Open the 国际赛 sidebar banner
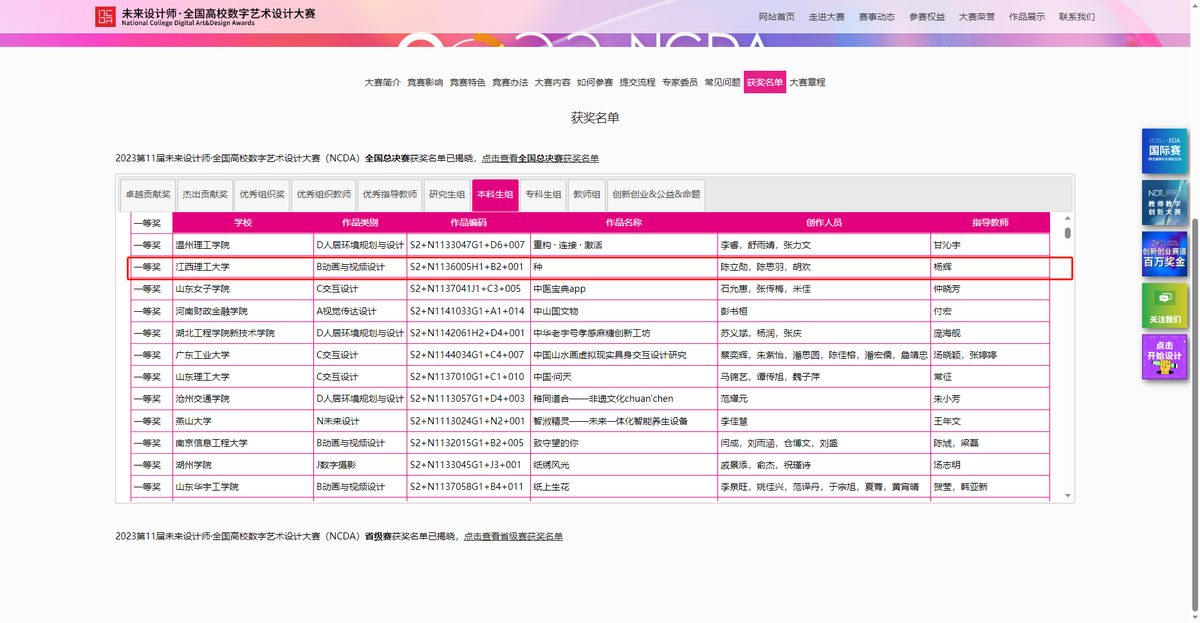Viewport: 1200px width, 623px height. (x=1164, y=150)
